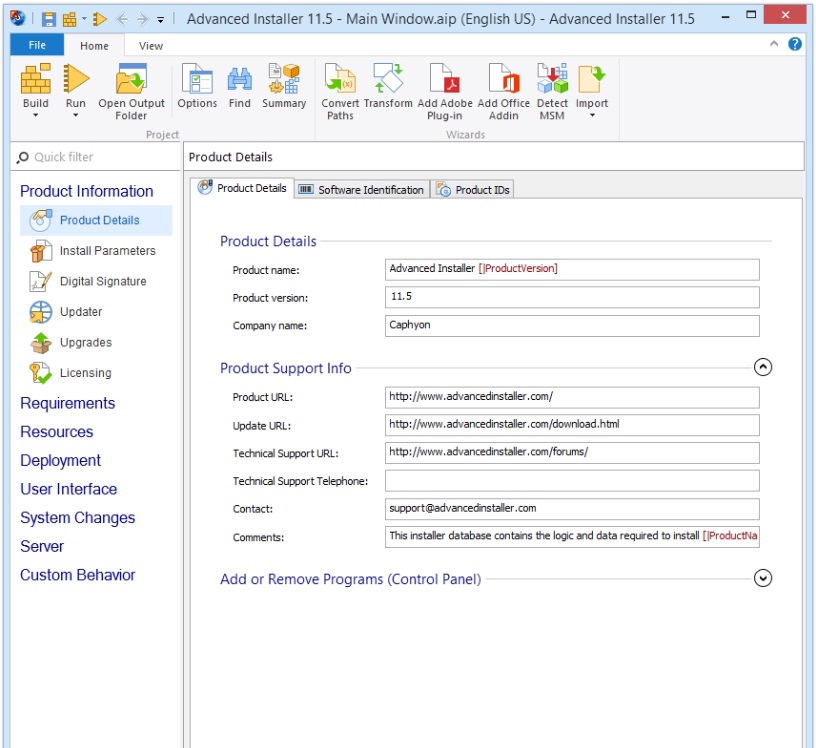Expand the Deployment section
The width and height of the screenshot is (816, 748).
60,460
